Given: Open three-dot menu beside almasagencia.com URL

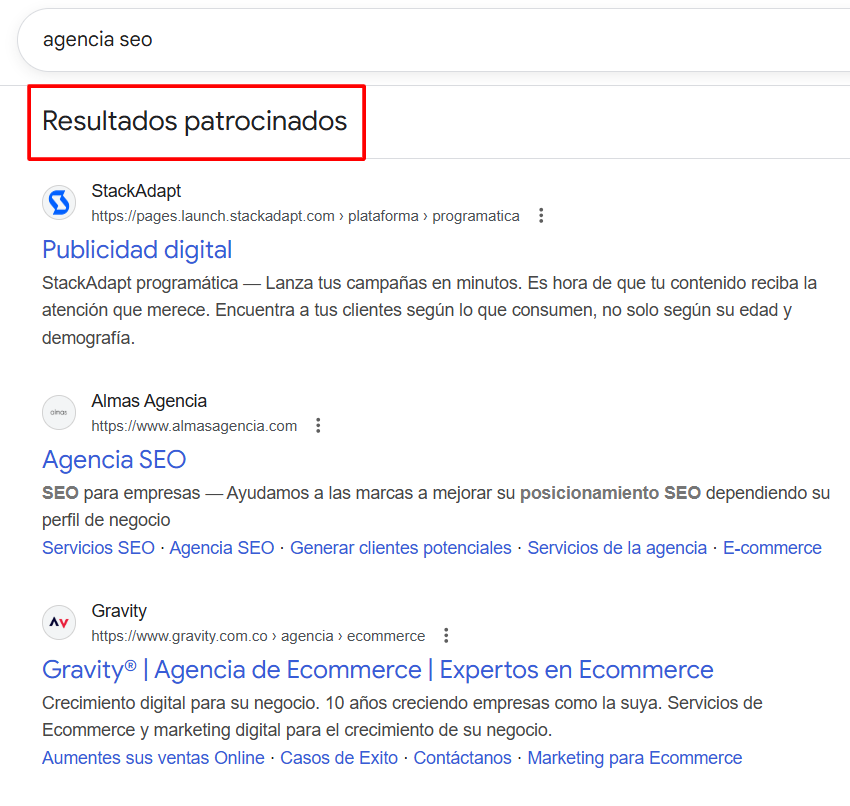Looking at the screenshot, I should (318, 426).
